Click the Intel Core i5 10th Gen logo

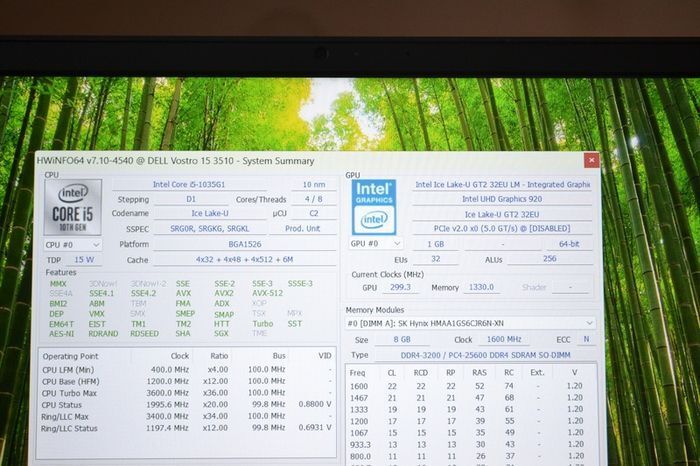point(73,207)
